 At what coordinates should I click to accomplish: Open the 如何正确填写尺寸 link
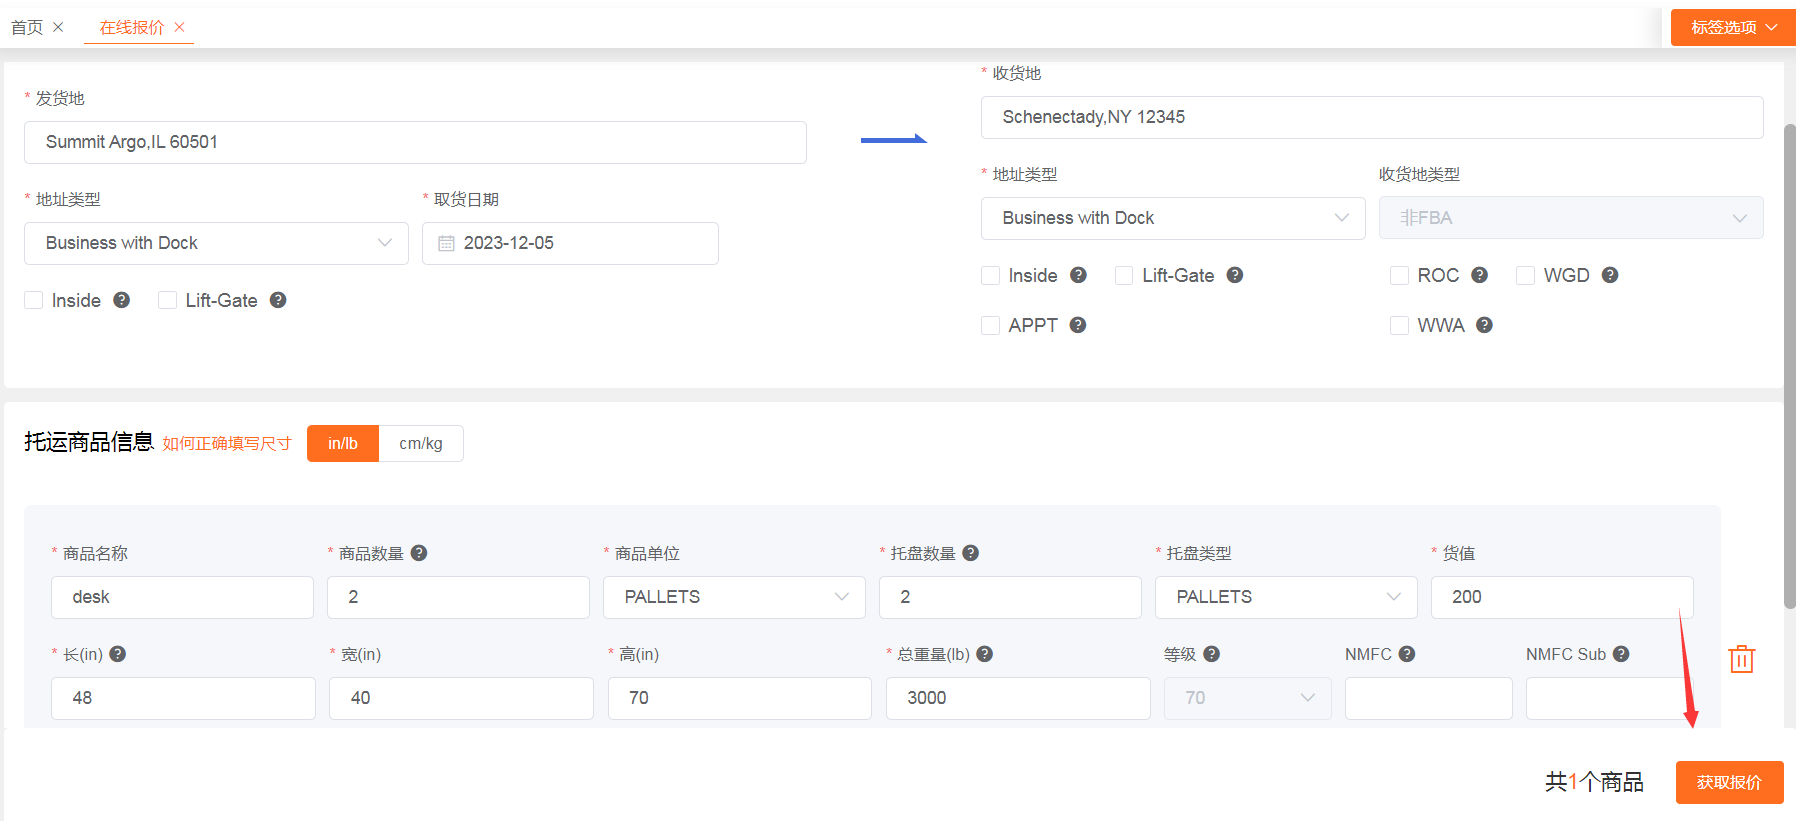click(227, 444)
